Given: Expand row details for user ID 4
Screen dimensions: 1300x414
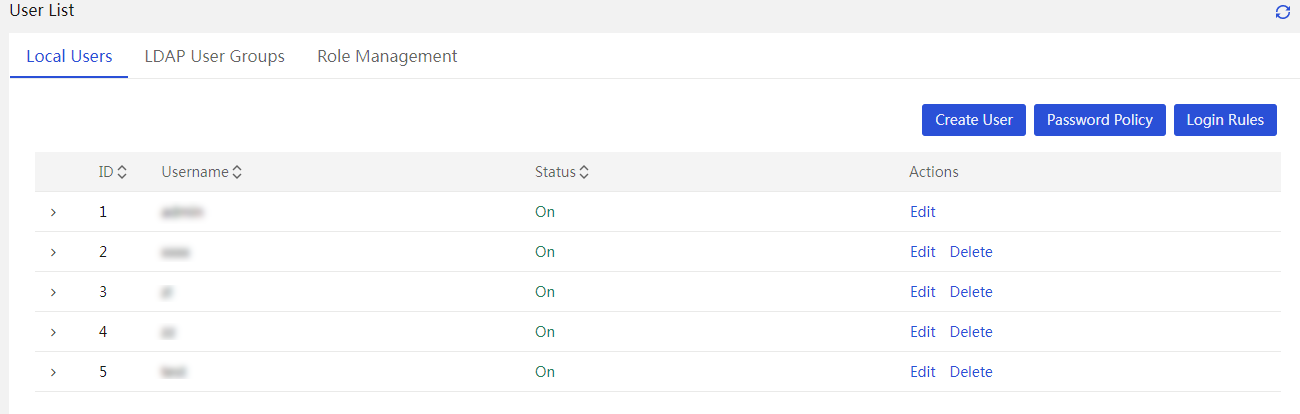Looking at the screenshot, I should click(x=53, y=332).
